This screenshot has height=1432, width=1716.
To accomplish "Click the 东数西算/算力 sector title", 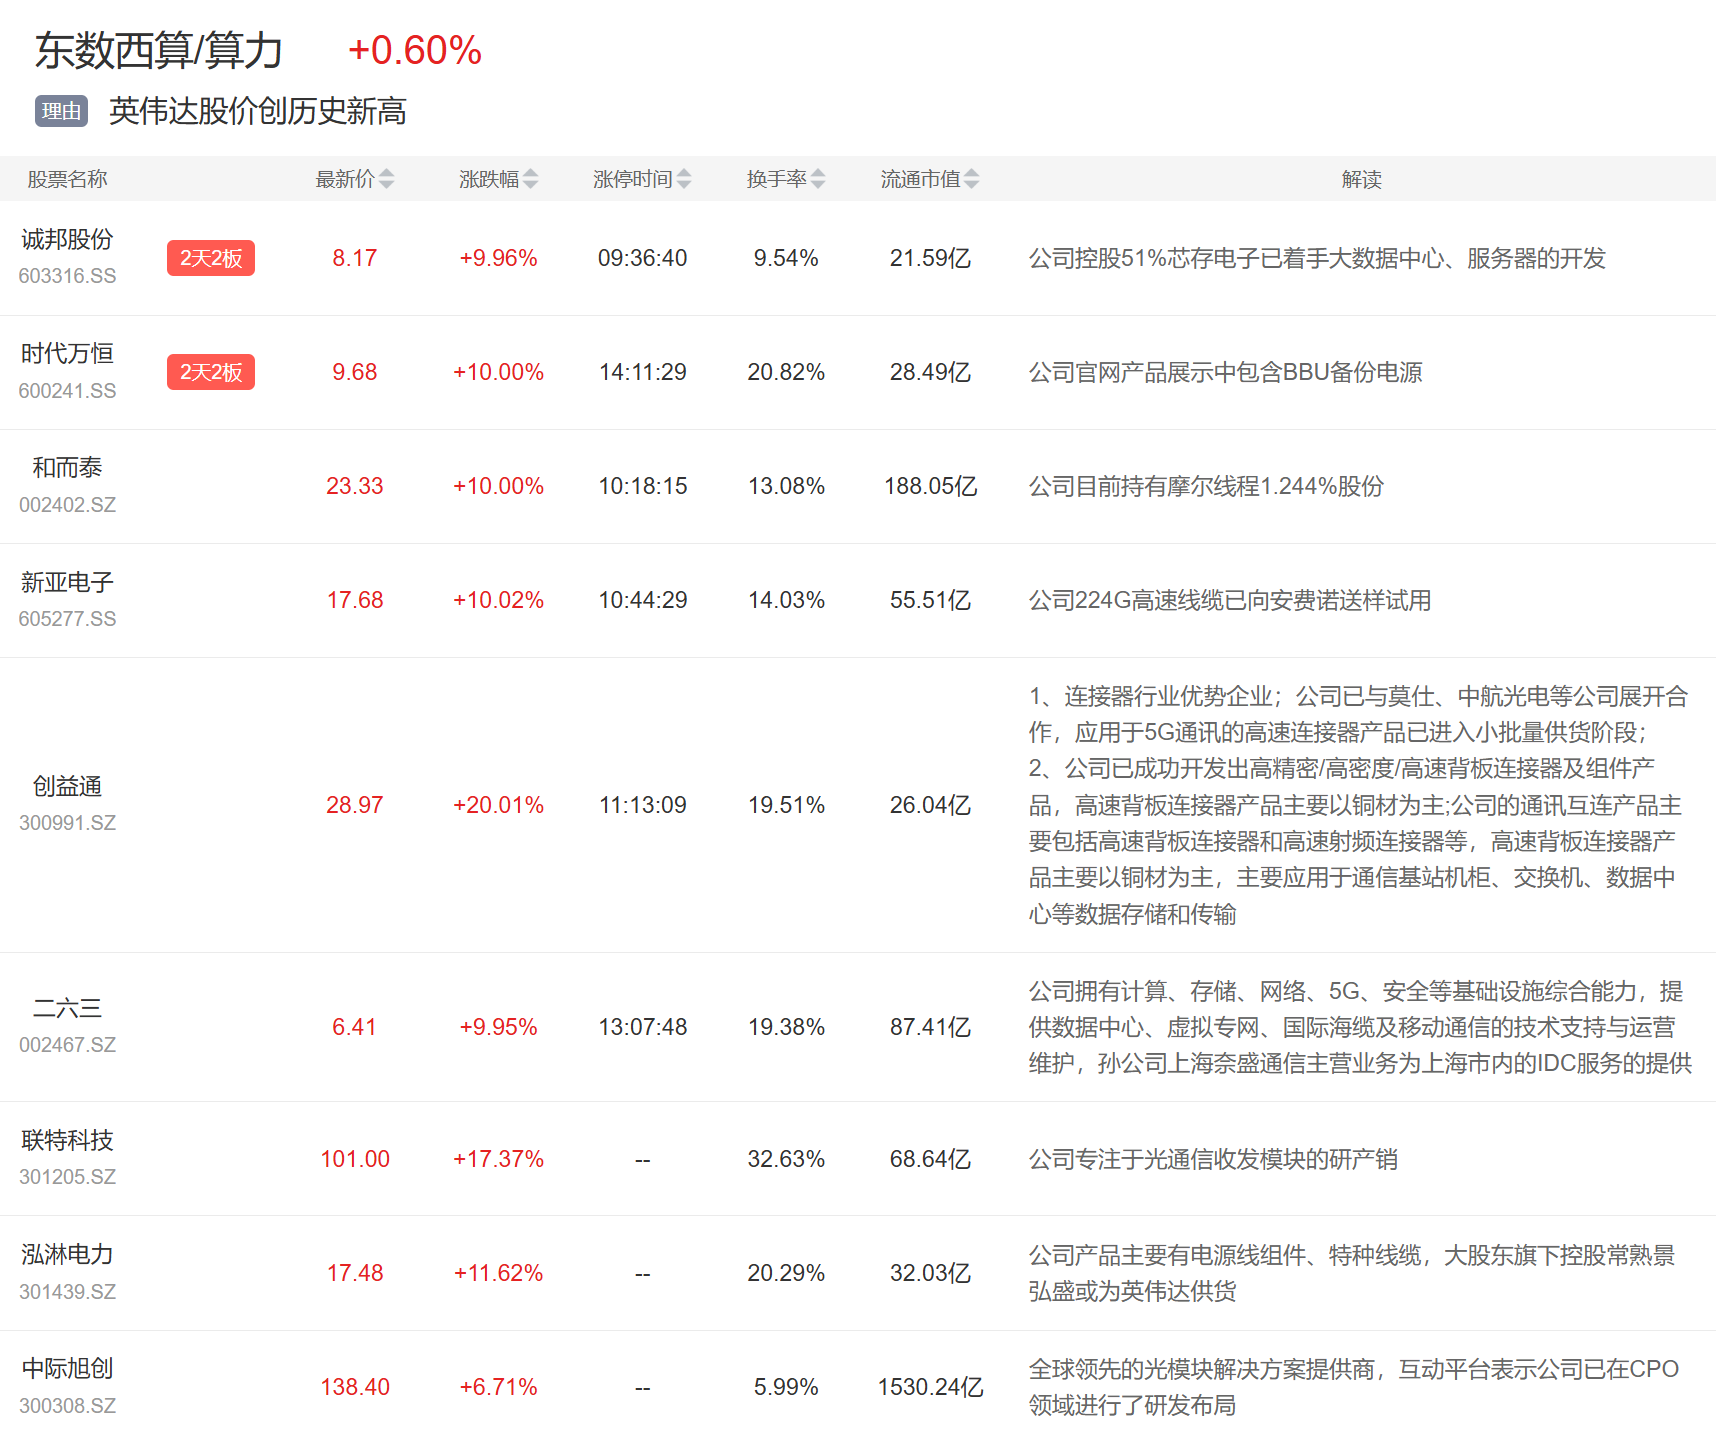I will coord(159,50).
